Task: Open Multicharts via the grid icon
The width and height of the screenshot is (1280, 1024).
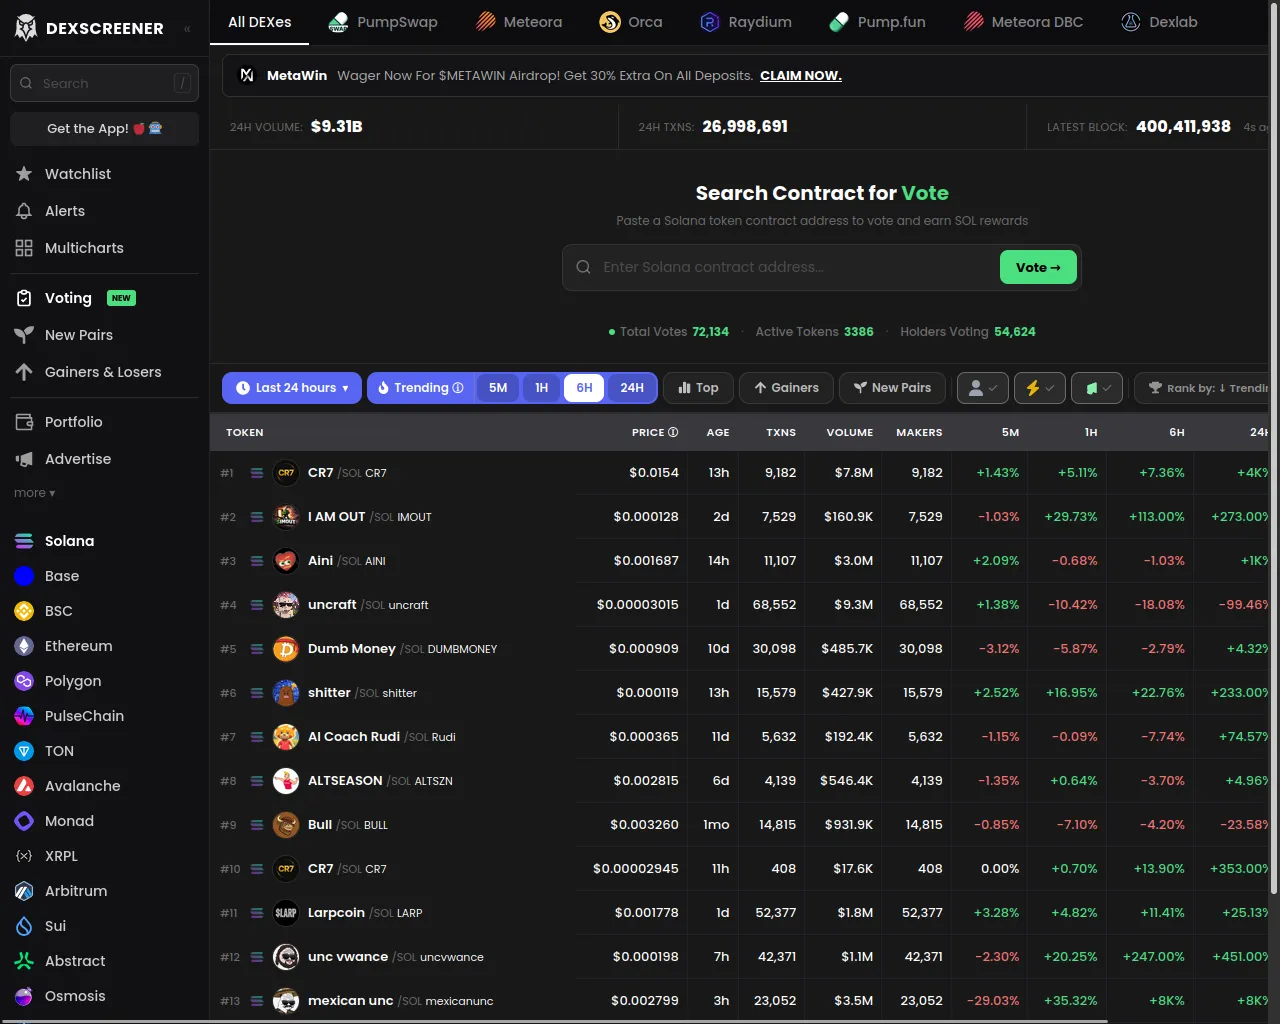Action: click(x=24, y=248)
